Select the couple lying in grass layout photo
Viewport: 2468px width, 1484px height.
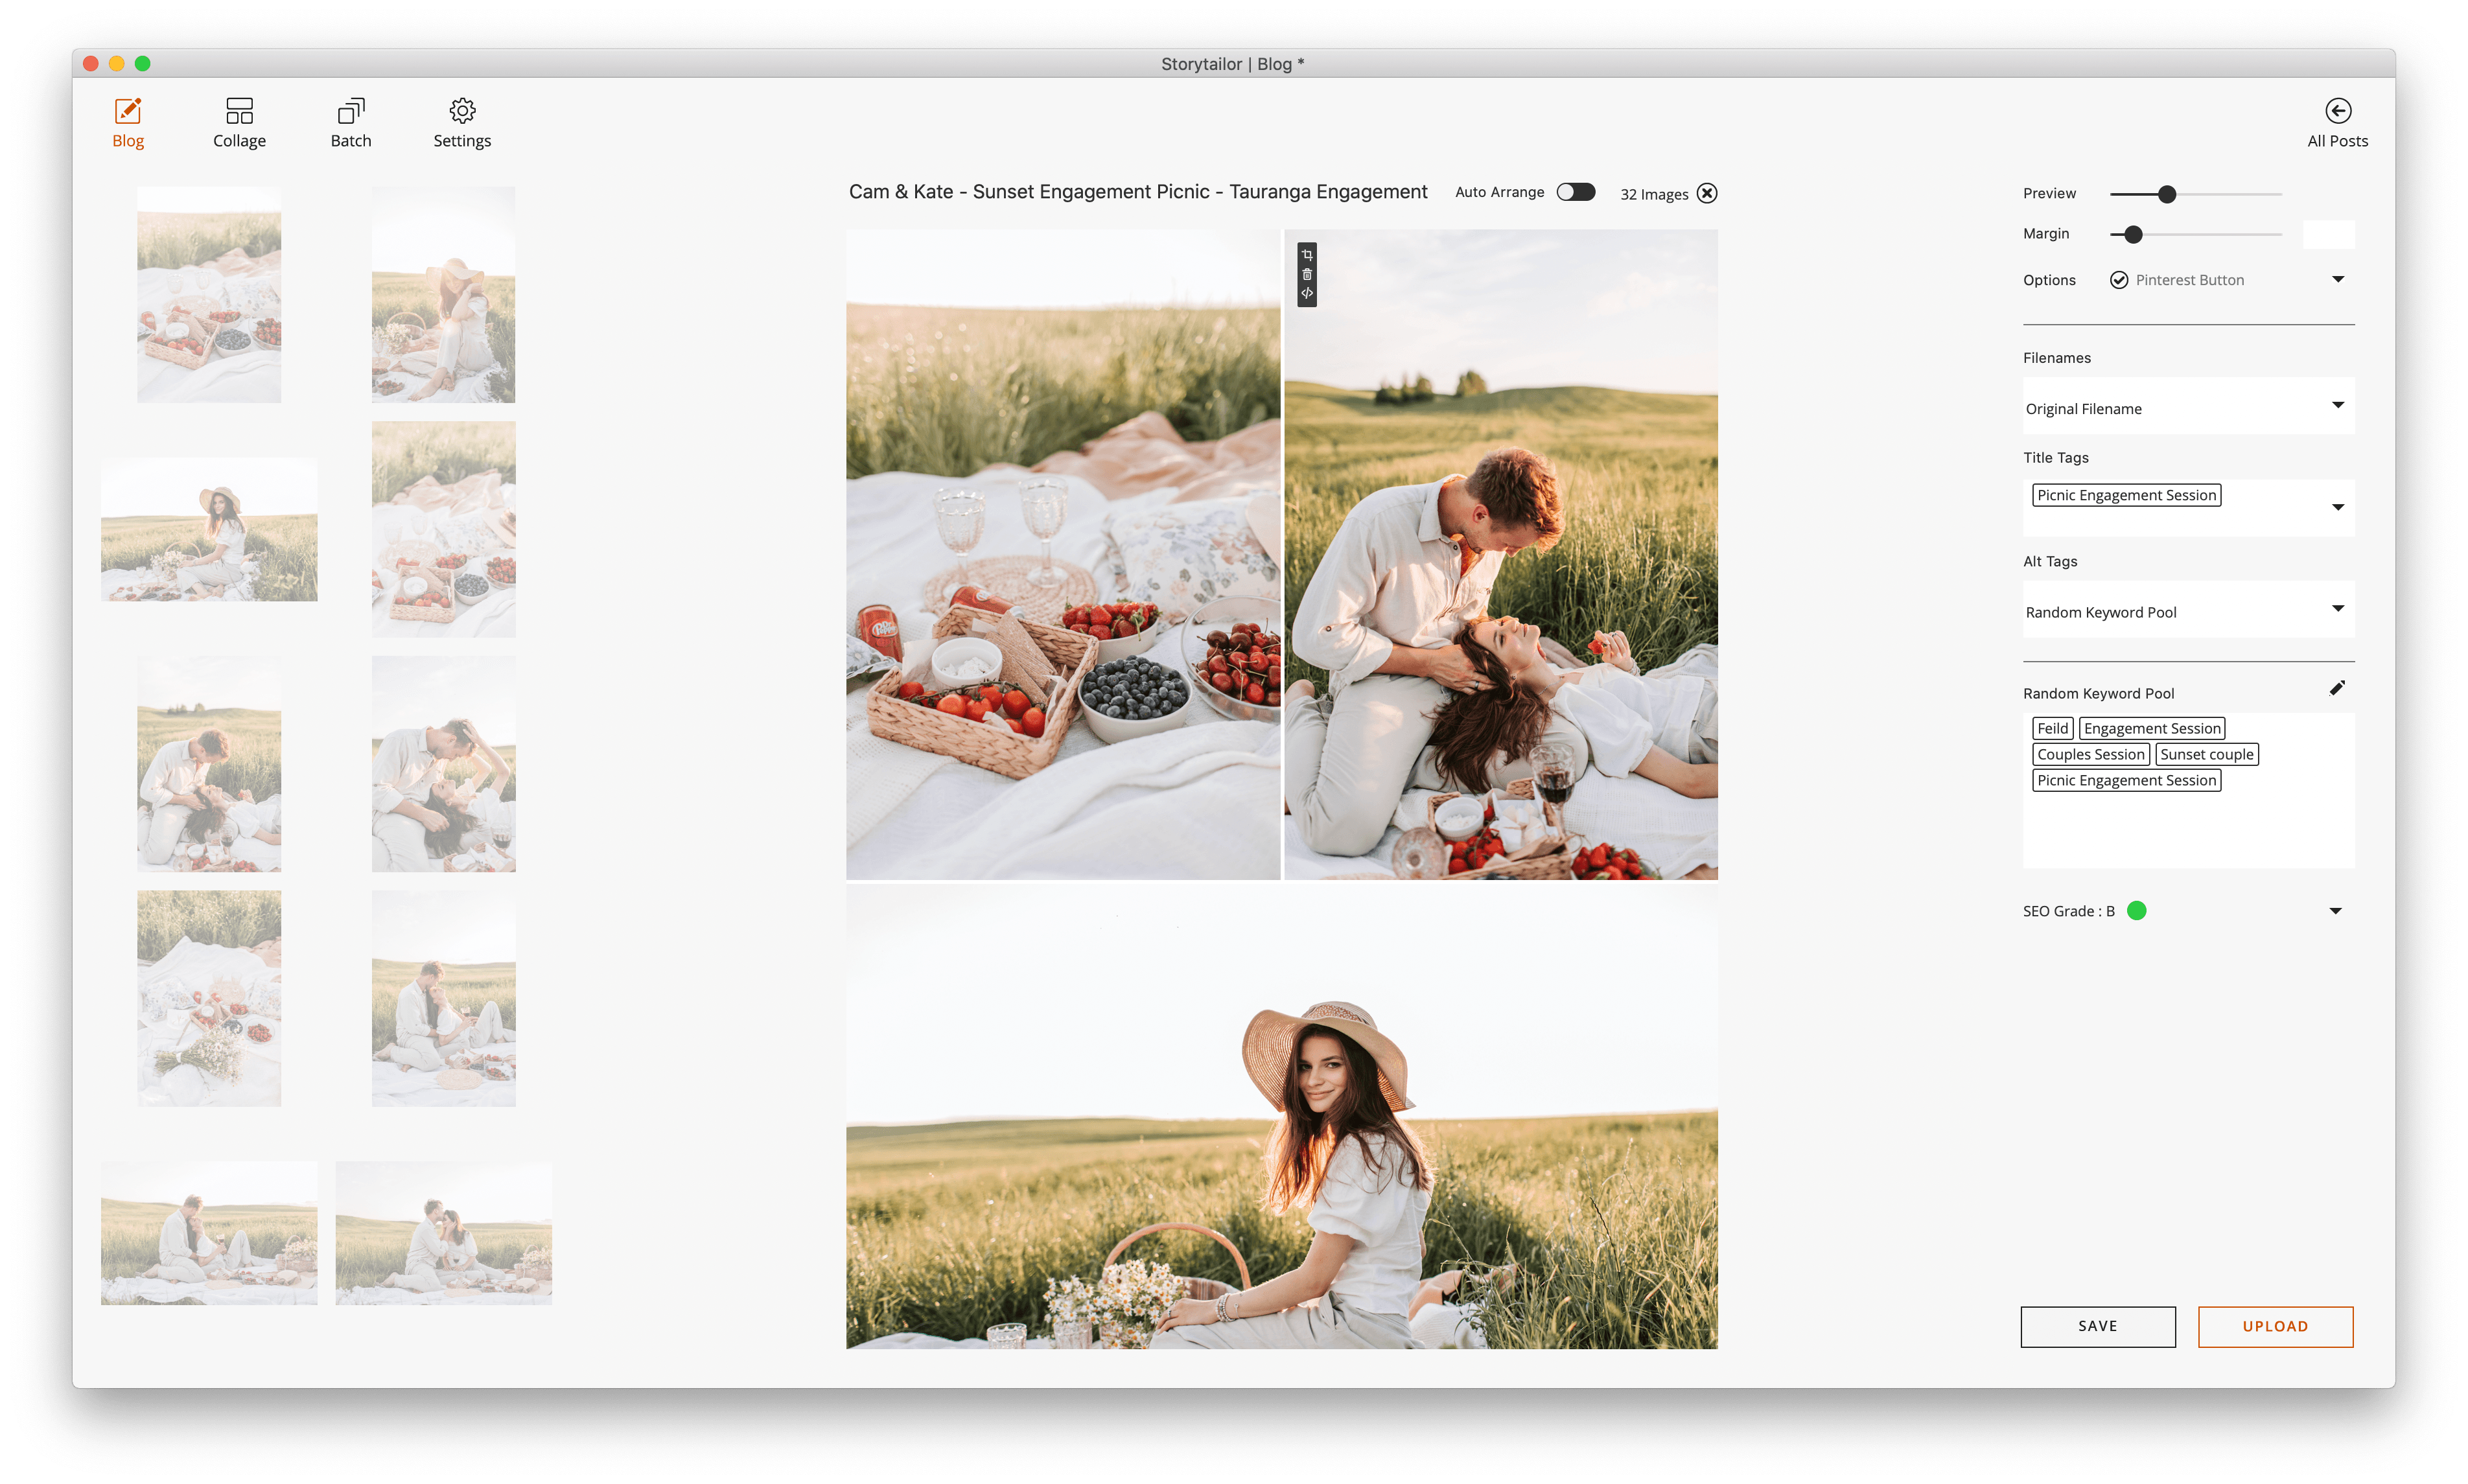point(1500,554)
